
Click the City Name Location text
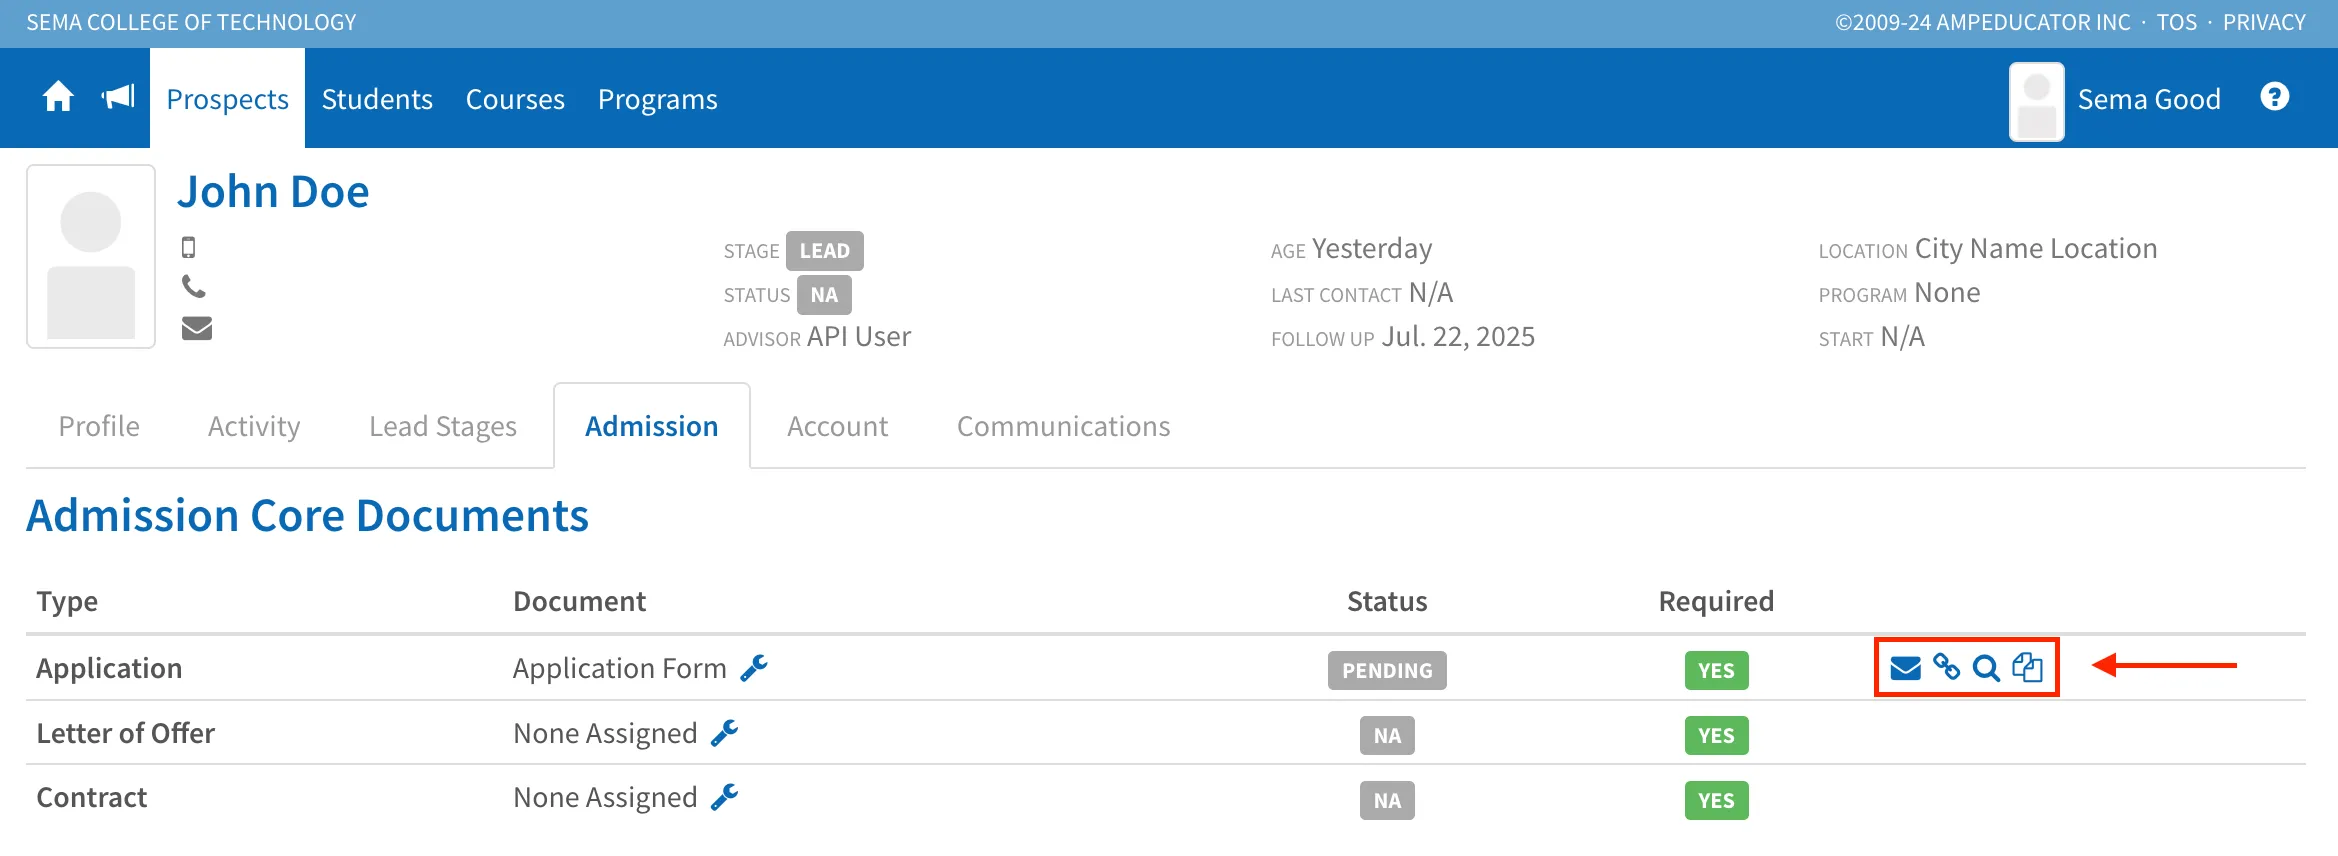click(2036, 249)
